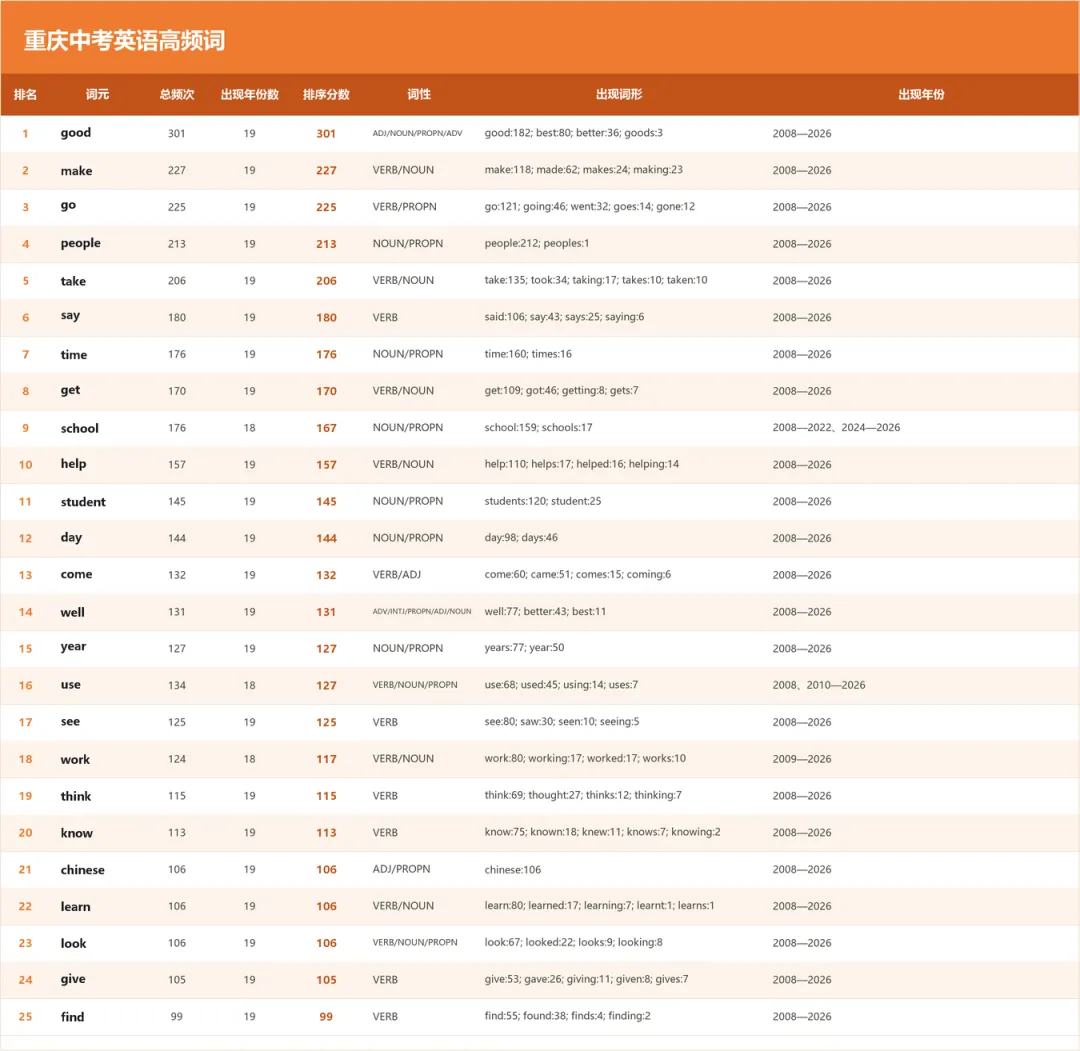Click the word "year"
This screenshot has width=1080, height=1051.
pyautogui.click(x=74, y=647)
